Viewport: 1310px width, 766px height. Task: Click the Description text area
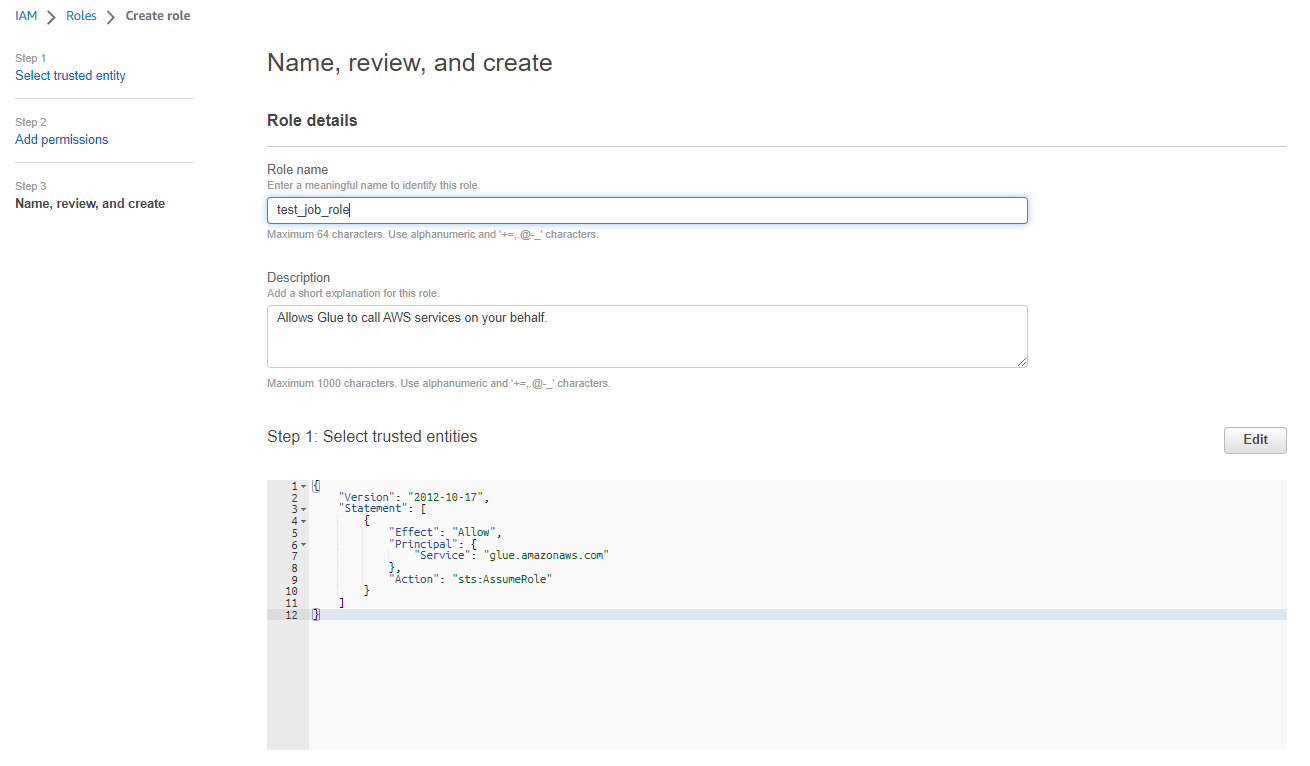pyautogui.click(x=647, y=336)
